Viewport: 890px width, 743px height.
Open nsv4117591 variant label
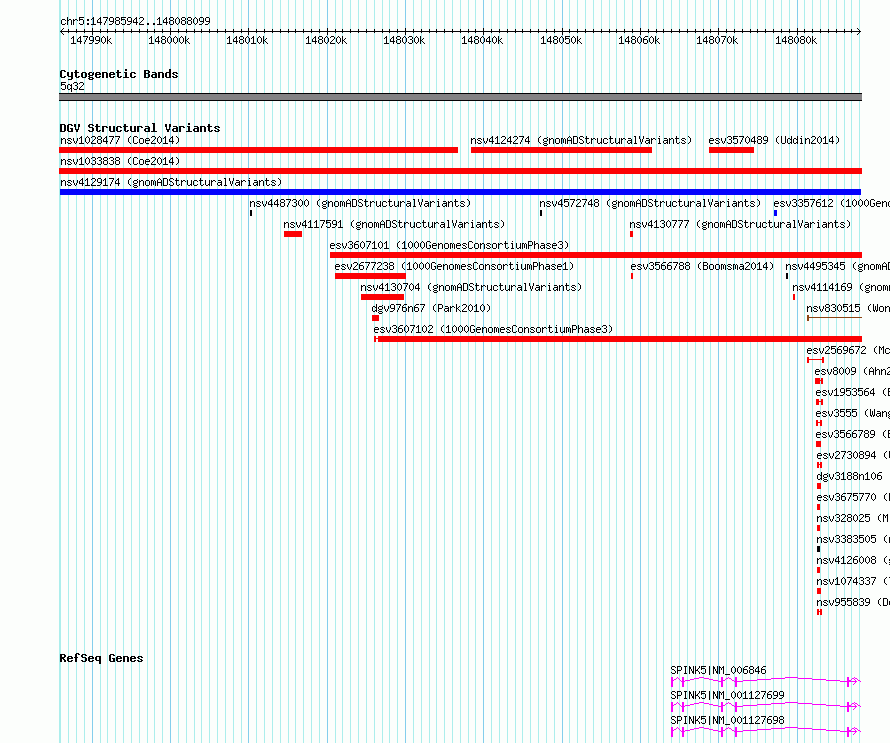tap(394, 224)
